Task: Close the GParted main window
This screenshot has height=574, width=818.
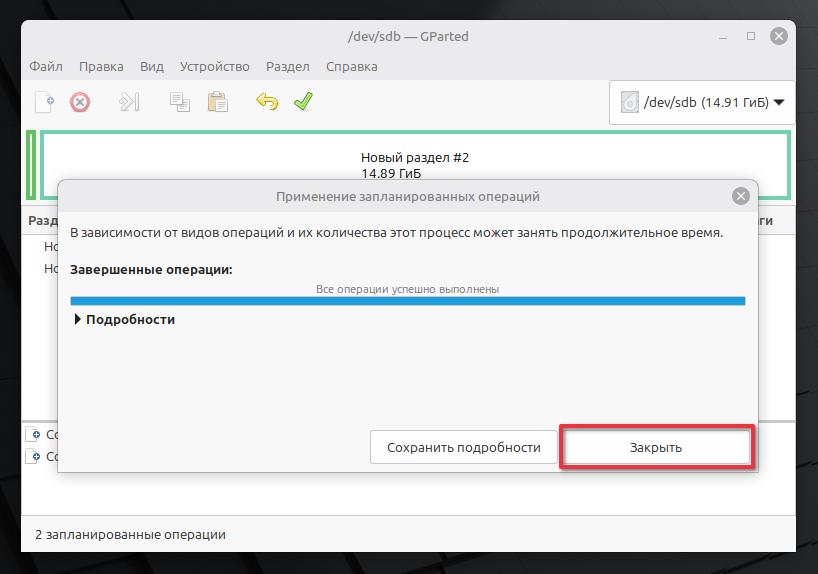Action: (x=779, y=36)
